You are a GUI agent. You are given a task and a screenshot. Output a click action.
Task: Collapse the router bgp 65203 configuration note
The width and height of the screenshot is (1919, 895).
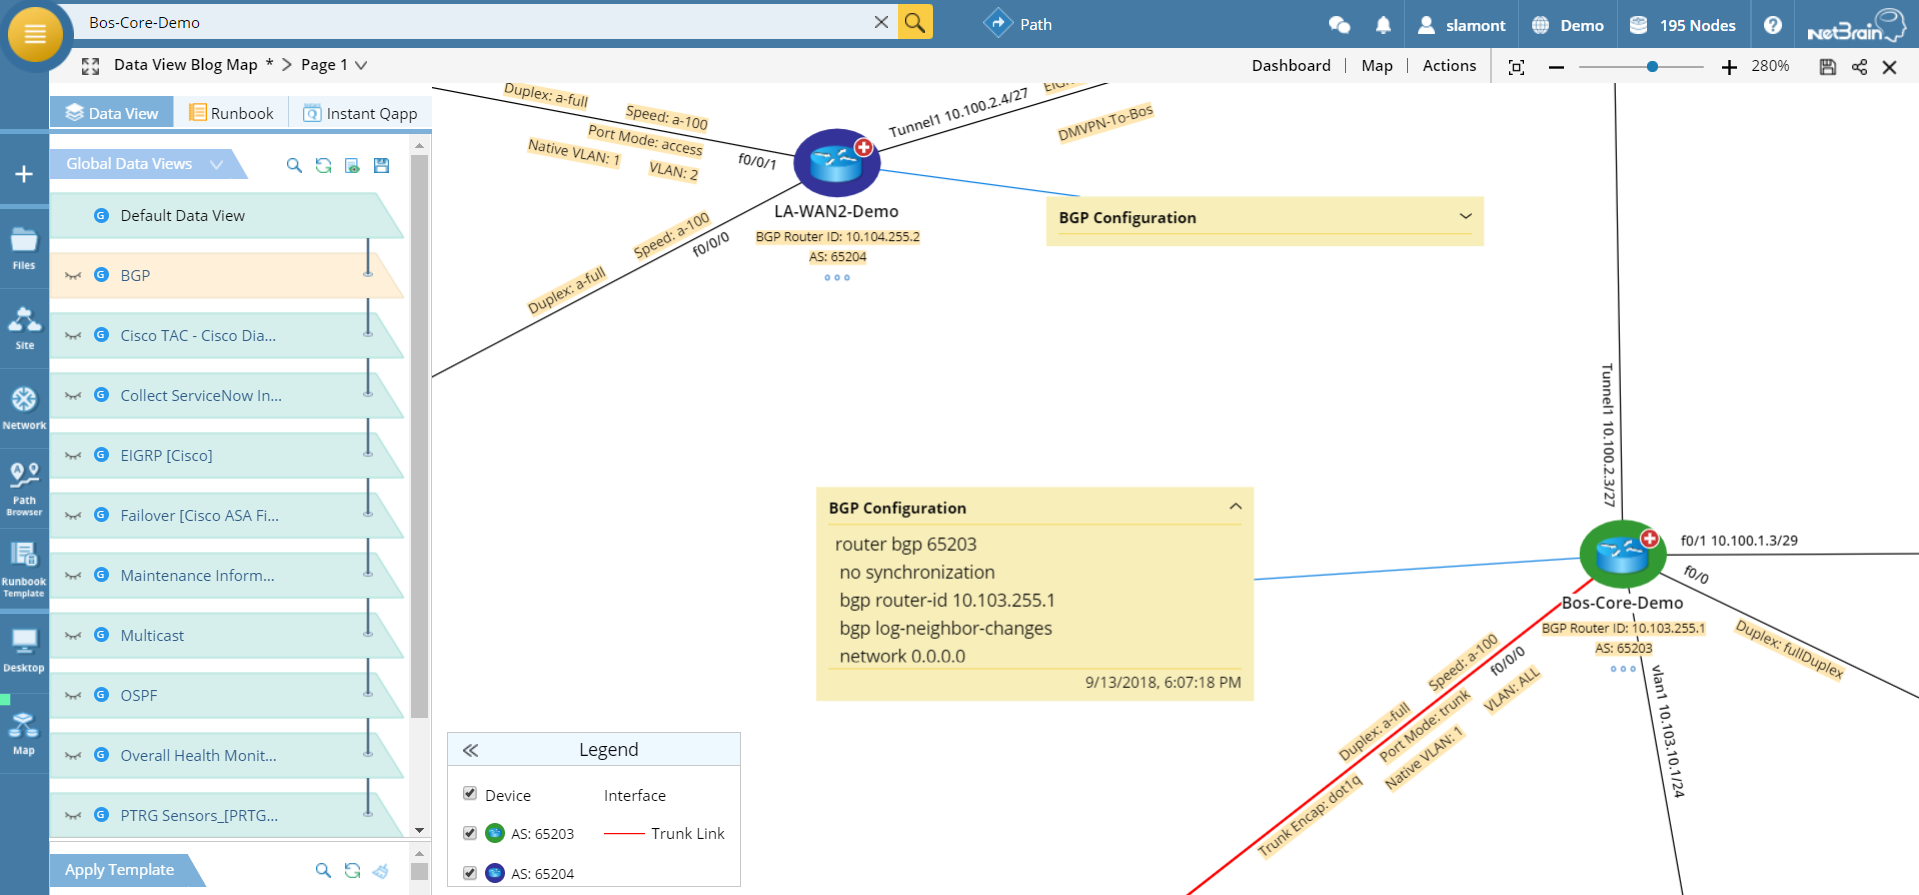(1235, 507)
